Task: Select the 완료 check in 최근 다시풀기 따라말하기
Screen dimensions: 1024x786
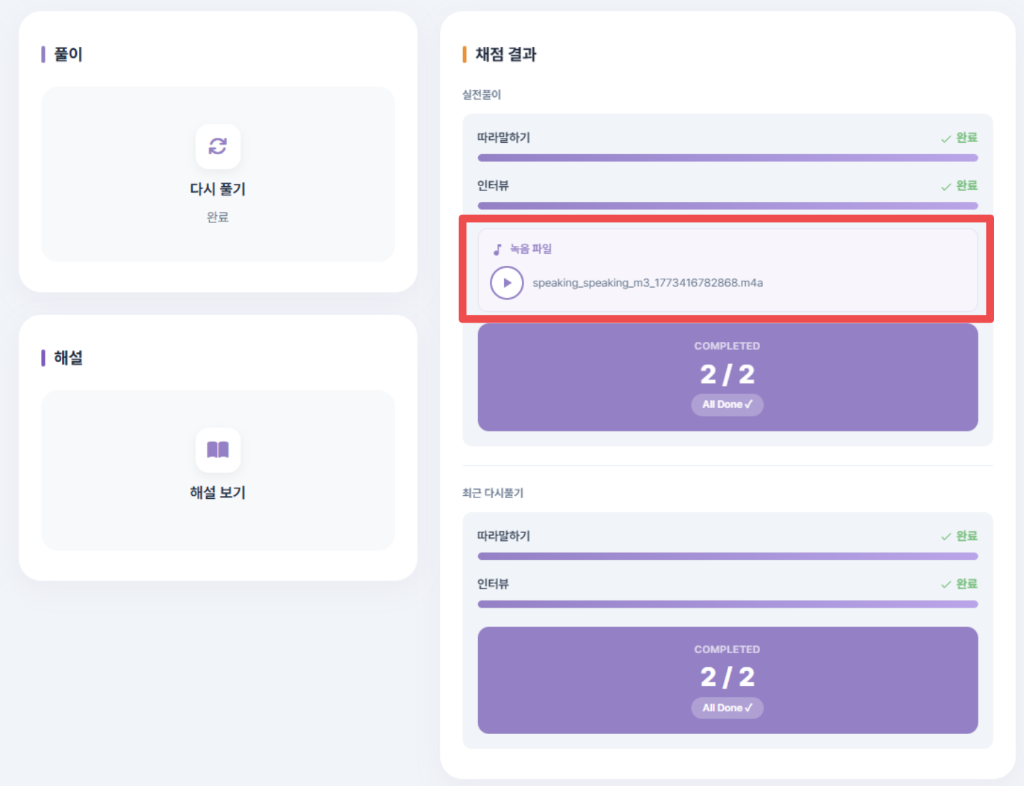Action: [x=948, y=535]
